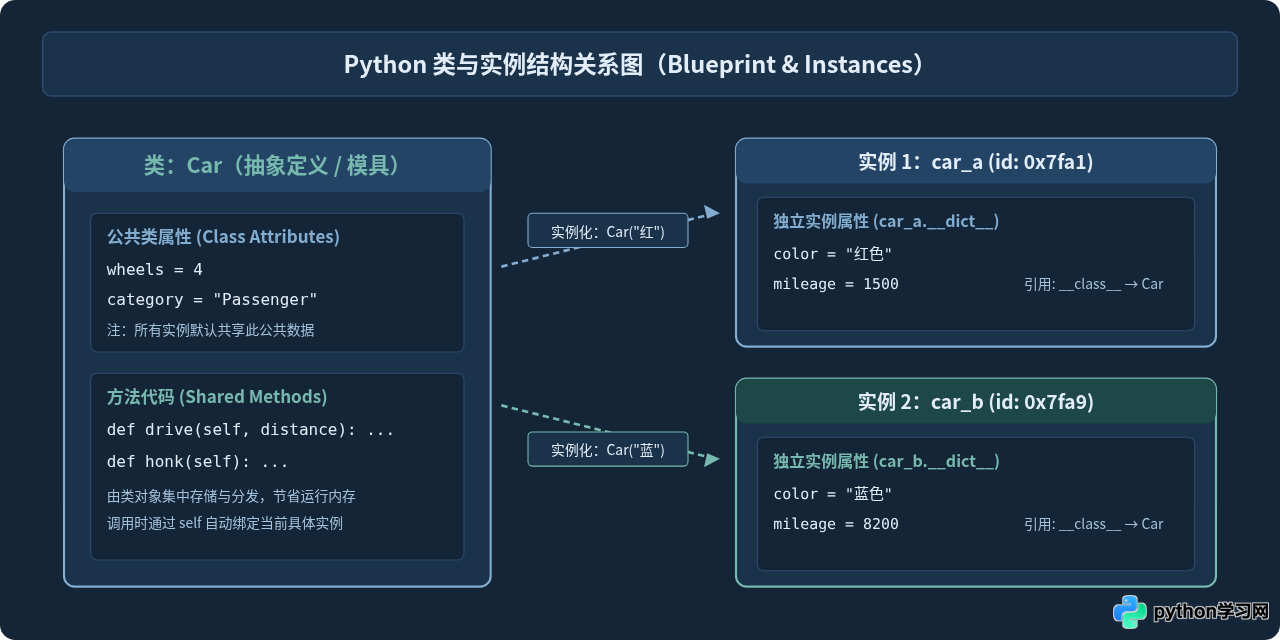Select the line 'color = "蓝色"'
The width and height of the screenshot is (1280, 640).
[x=832, y=494]
